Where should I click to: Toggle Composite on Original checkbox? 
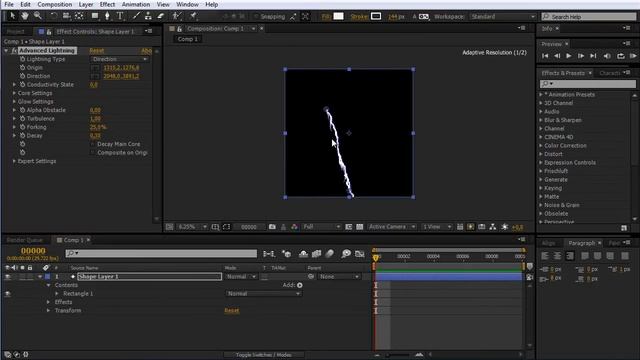tap(93, 153)
